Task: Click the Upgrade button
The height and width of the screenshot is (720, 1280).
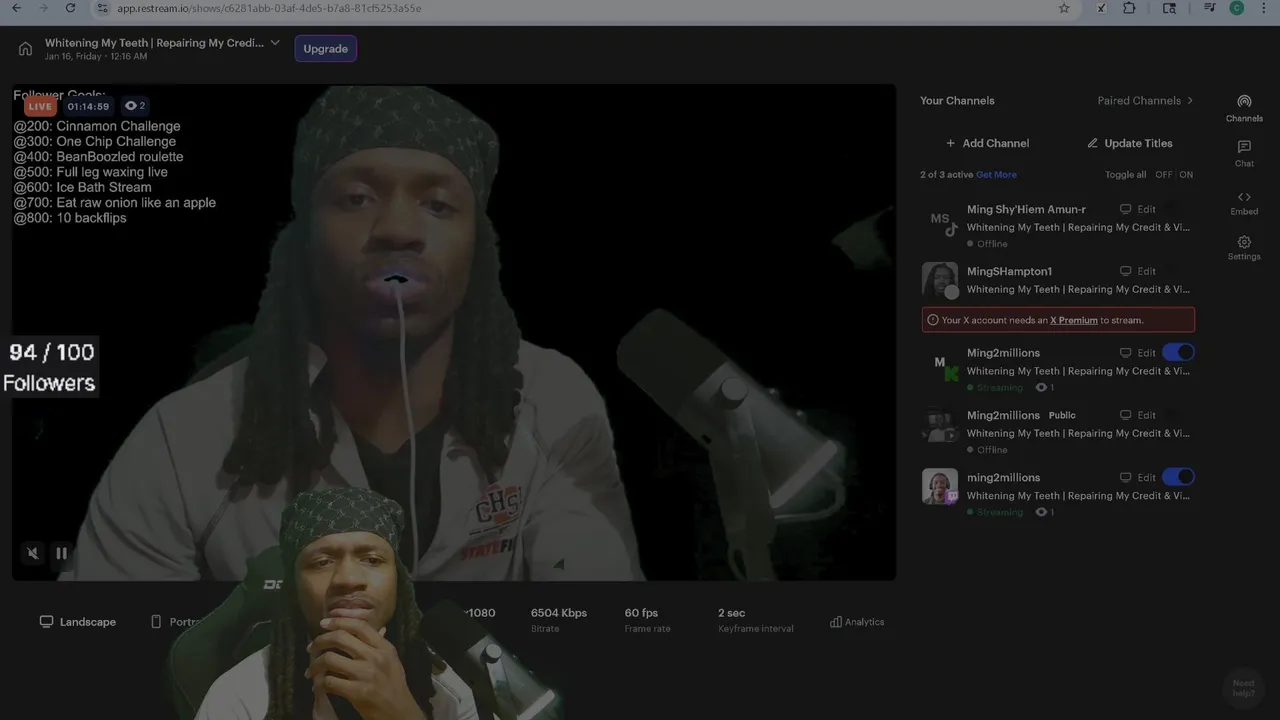Action: coord(326,49)
